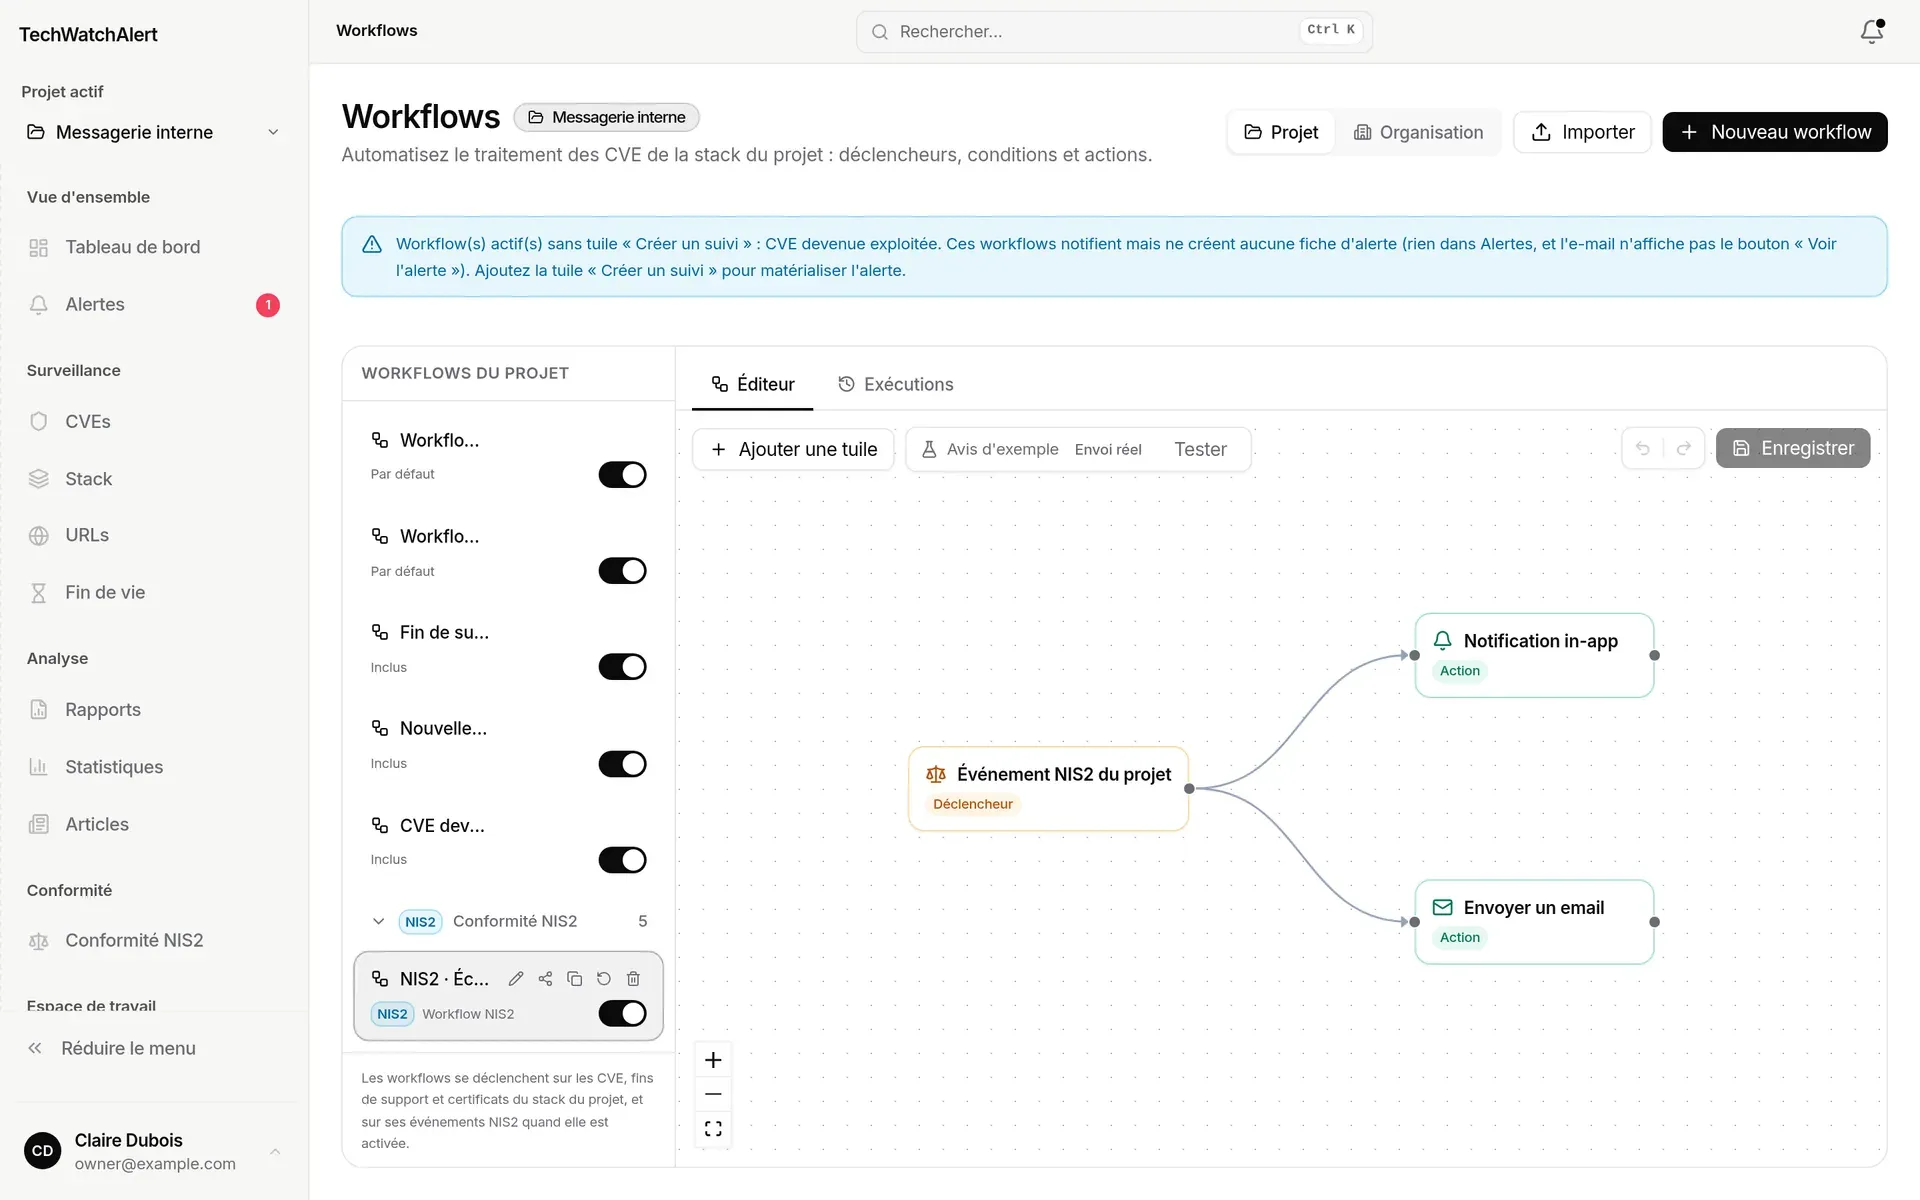Screen dimensions: 1920x1200
Task: Open the Stack page
Action: coord(154,479)
